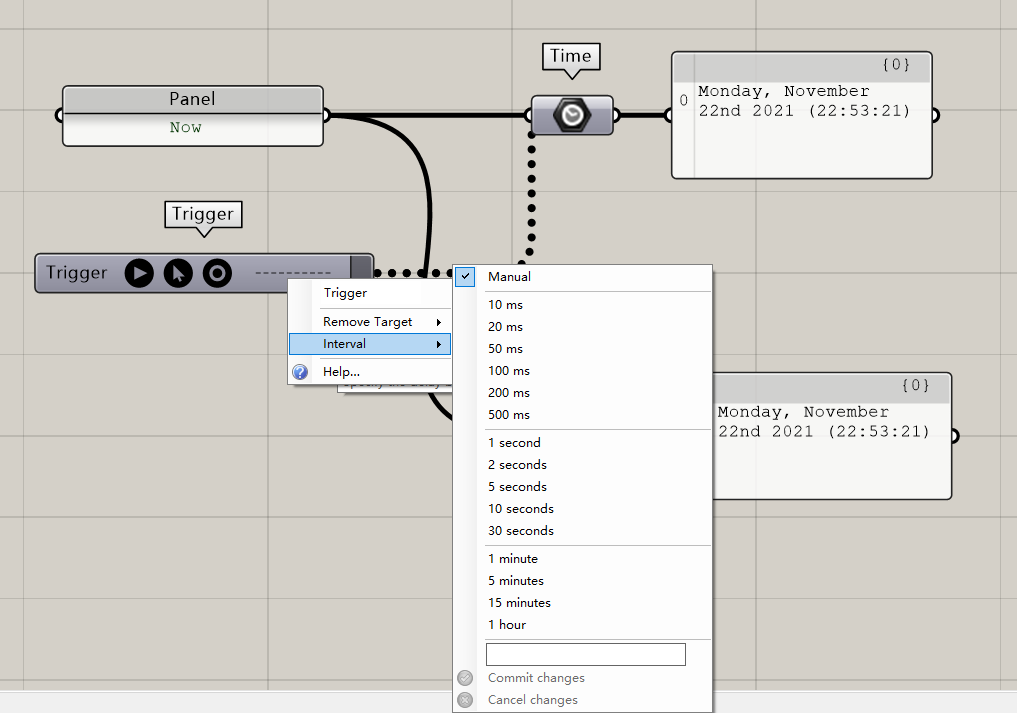
Task: Open the Remove Target menu entry
Action: click(370, 322)
